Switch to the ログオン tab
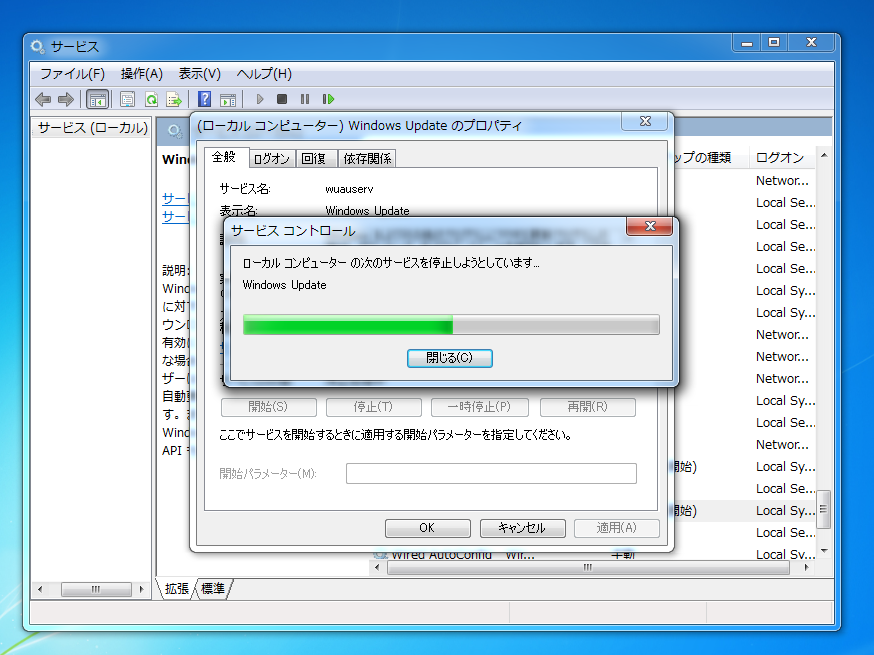The image size is (874, 655). tap(272, 159)
